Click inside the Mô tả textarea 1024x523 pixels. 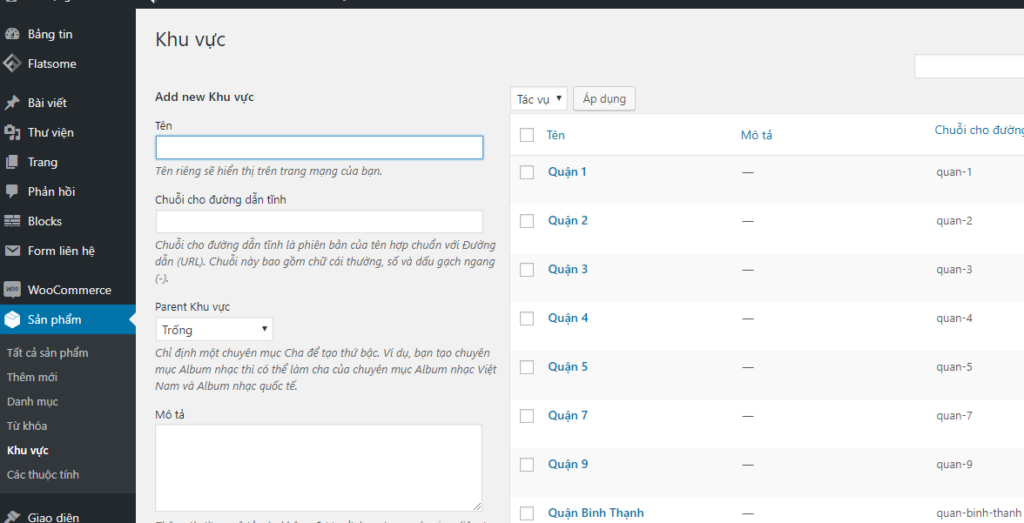coord(319,468)
